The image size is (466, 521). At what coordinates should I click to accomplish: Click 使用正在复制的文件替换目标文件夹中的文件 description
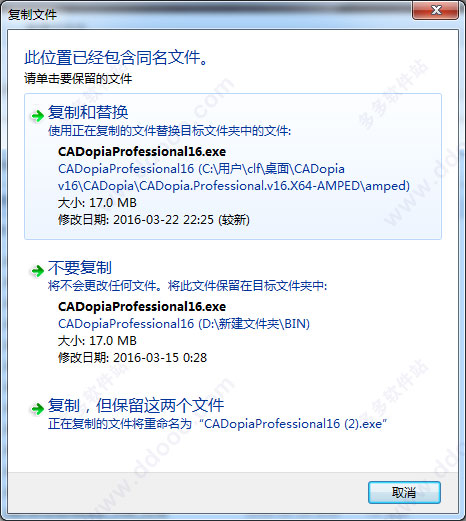click(x=169, y=131)
